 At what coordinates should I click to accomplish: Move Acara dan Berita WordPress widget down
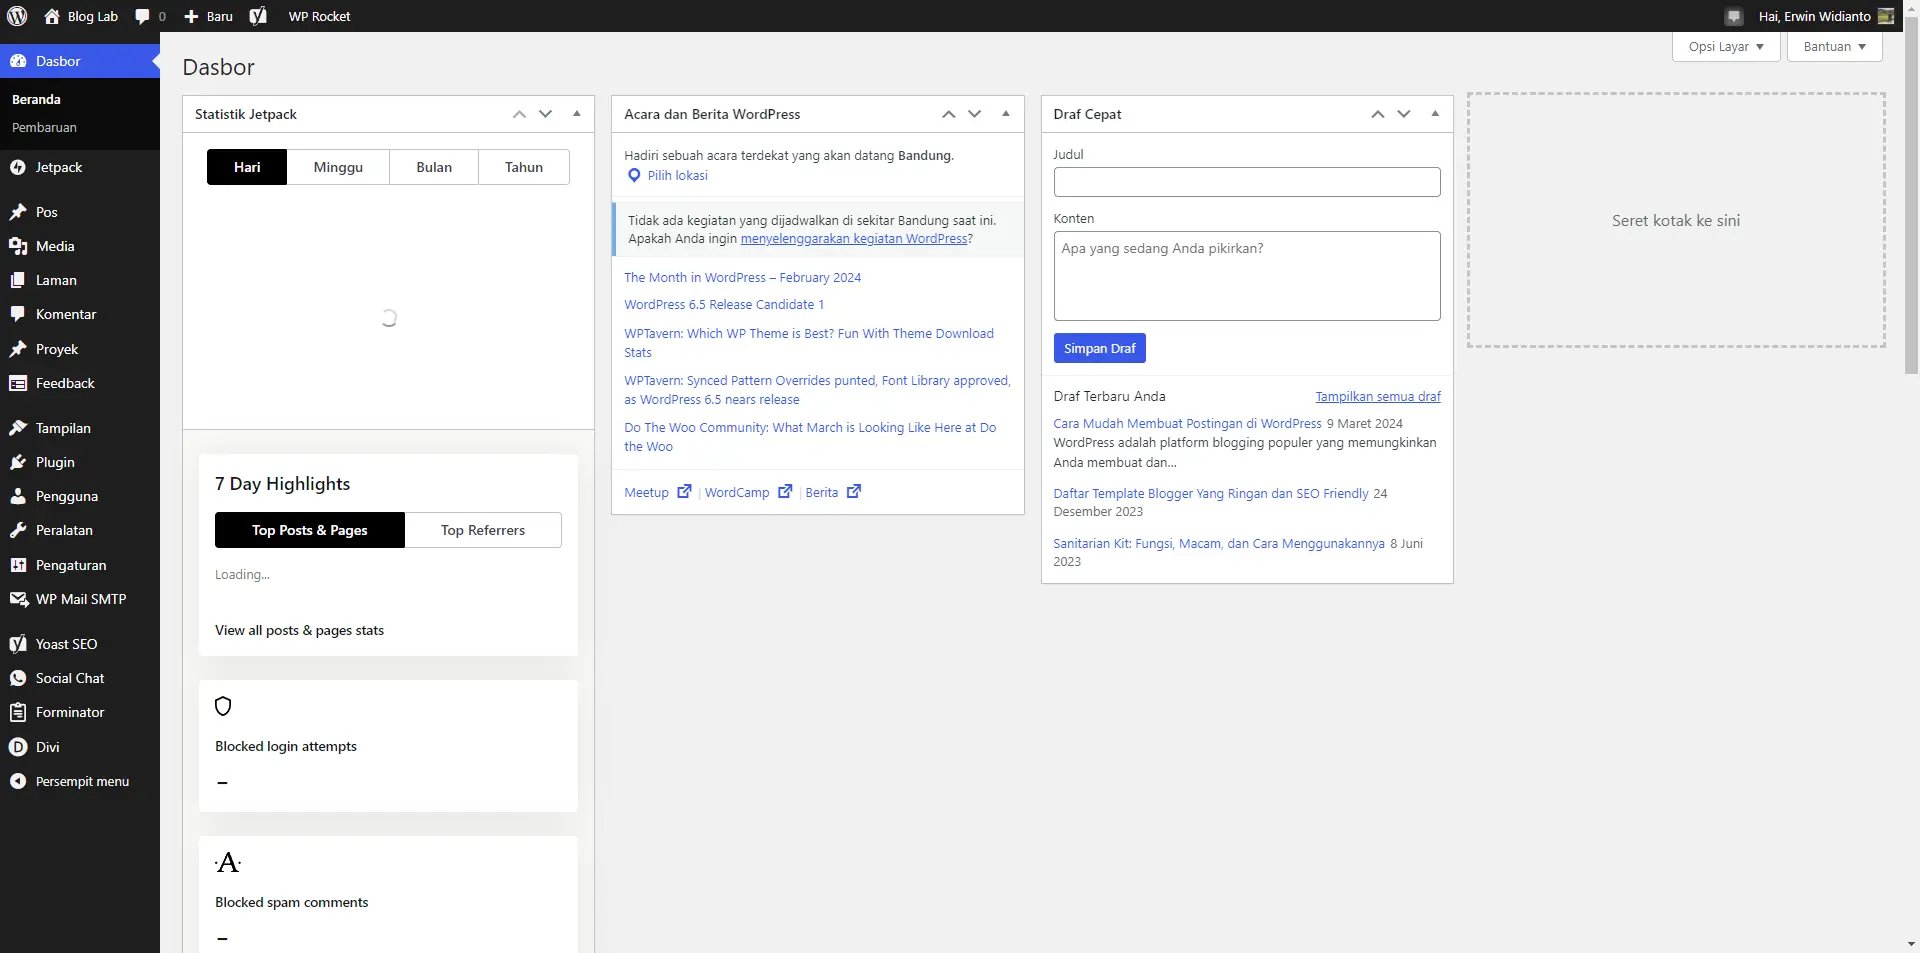pyautogui.click(x=975, y=114)
